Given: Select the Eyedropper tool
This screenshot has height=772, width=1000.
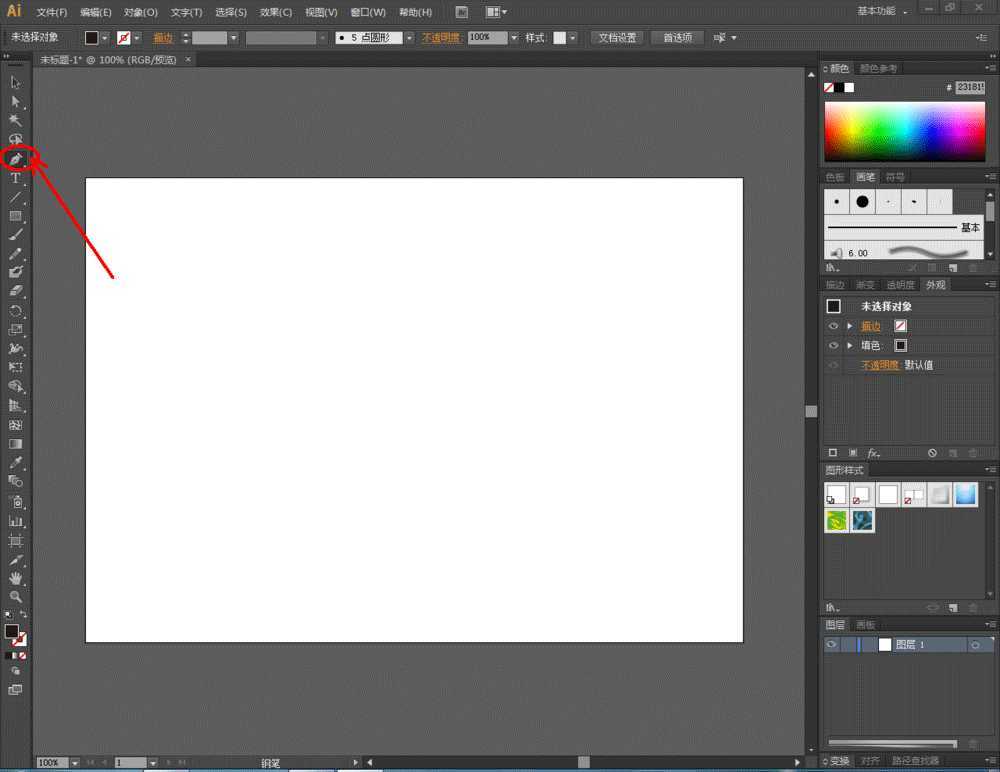Looking at the screenshot, I should tap(16, 463).
